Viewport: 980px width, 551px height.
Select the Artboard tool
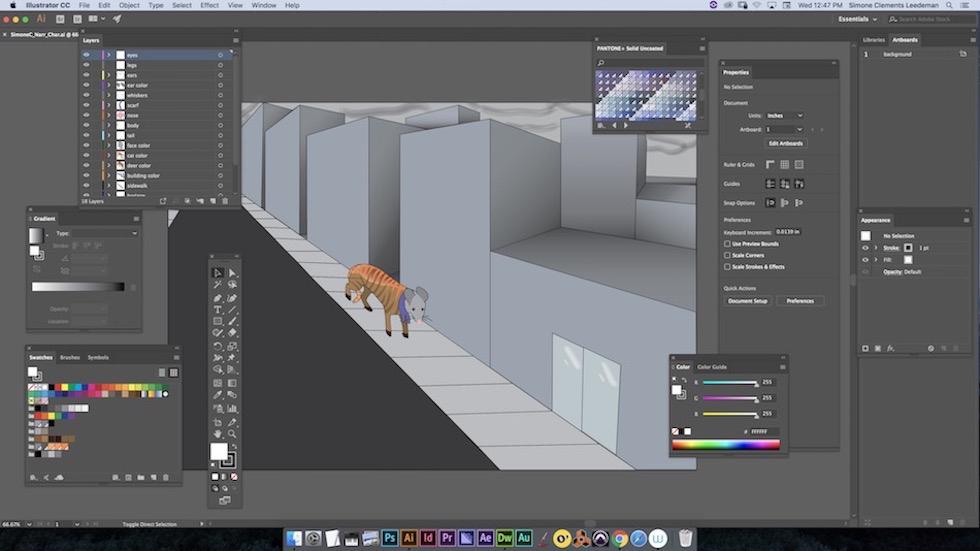coord(218,422)
